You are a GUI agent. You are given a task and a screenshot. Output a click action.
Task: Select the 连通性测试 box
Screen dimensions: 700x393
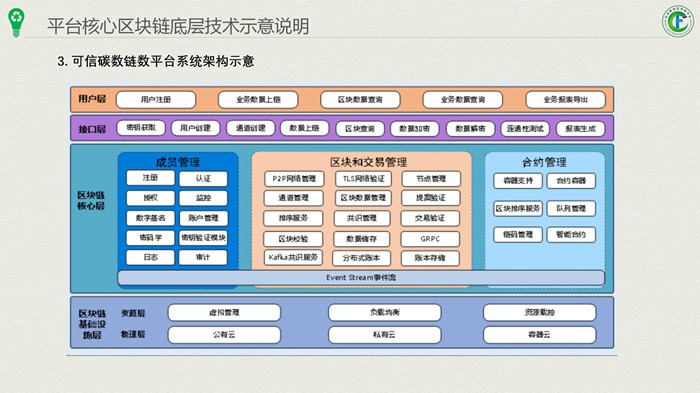[x=525, y=129]
